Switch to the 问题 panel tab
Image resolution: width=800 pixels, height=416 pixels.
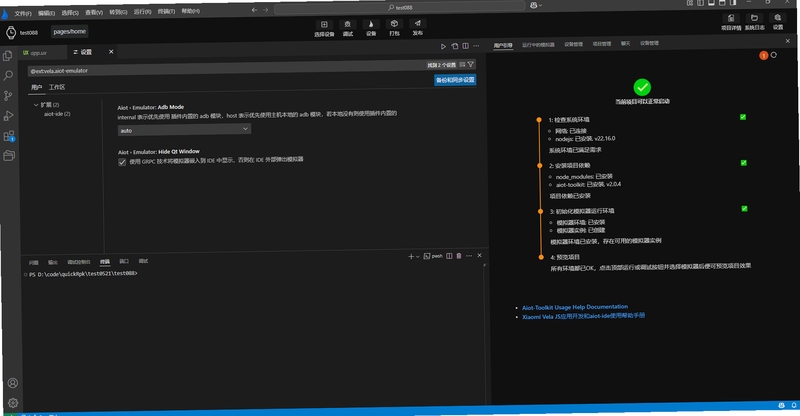pyautogui.click(x=34, y=262)
